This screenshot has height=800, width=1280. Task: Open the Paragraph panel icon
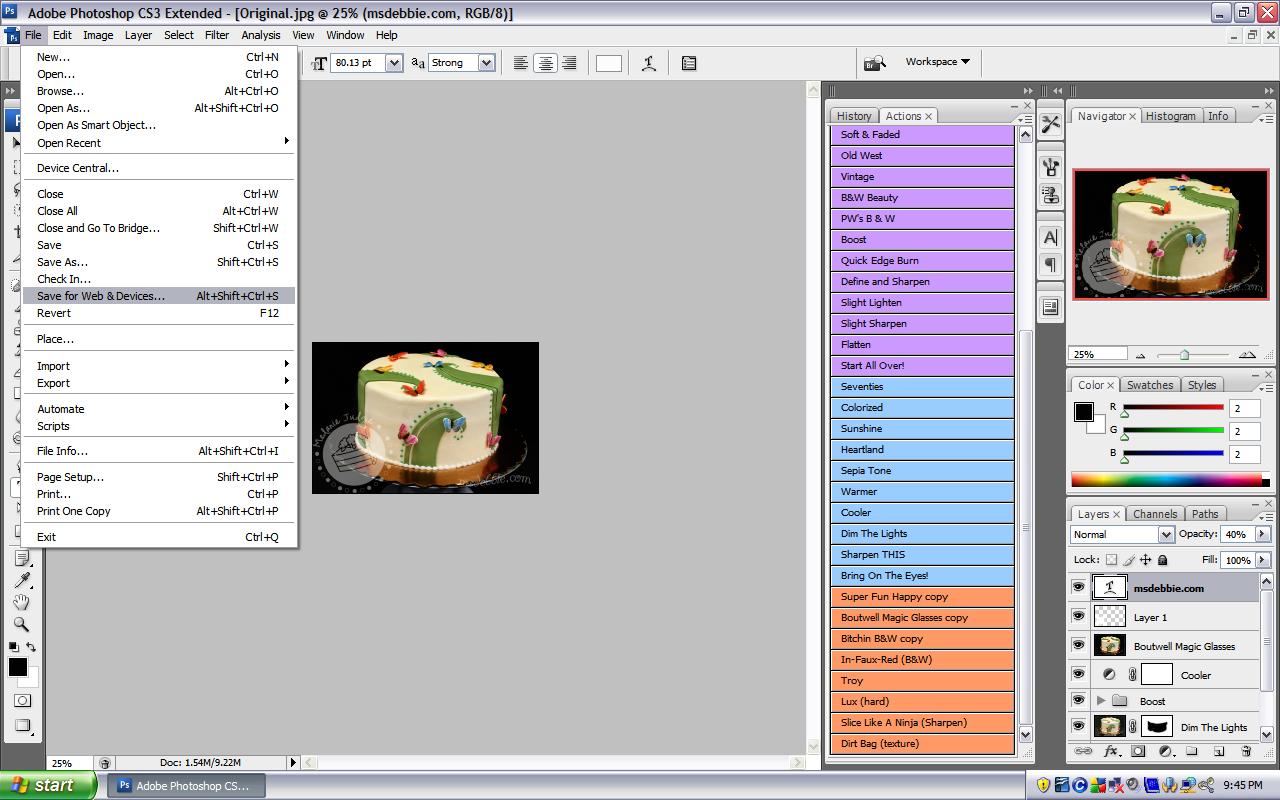1050,265
